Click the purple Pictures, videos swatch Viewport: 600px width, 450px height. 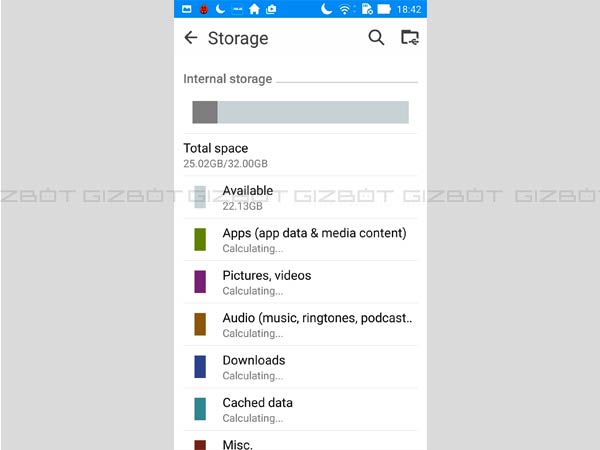(200, 282)
